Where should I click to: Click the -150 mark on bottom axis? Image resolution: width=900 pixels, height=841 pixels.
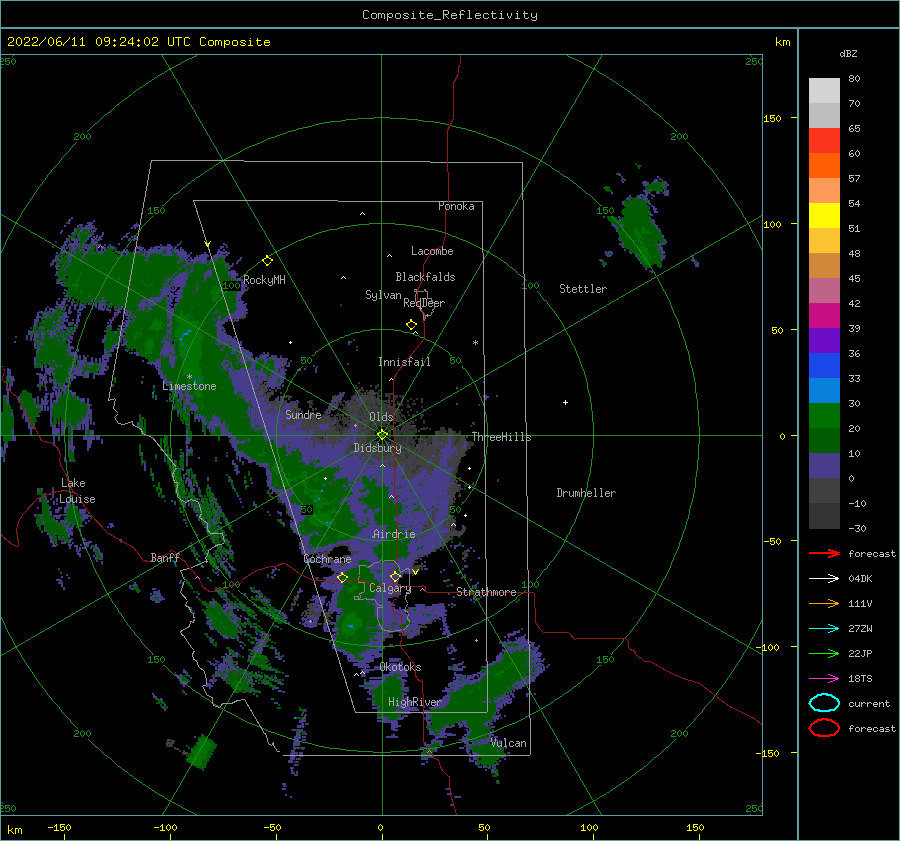[60, 827]
